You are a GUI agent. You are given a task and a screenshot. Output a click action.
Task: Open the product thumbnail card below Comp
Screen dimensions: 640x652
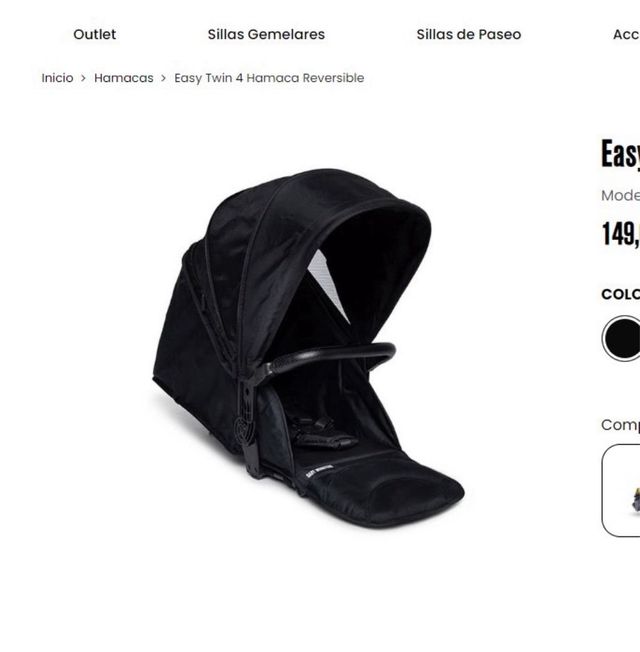[621, 490]
